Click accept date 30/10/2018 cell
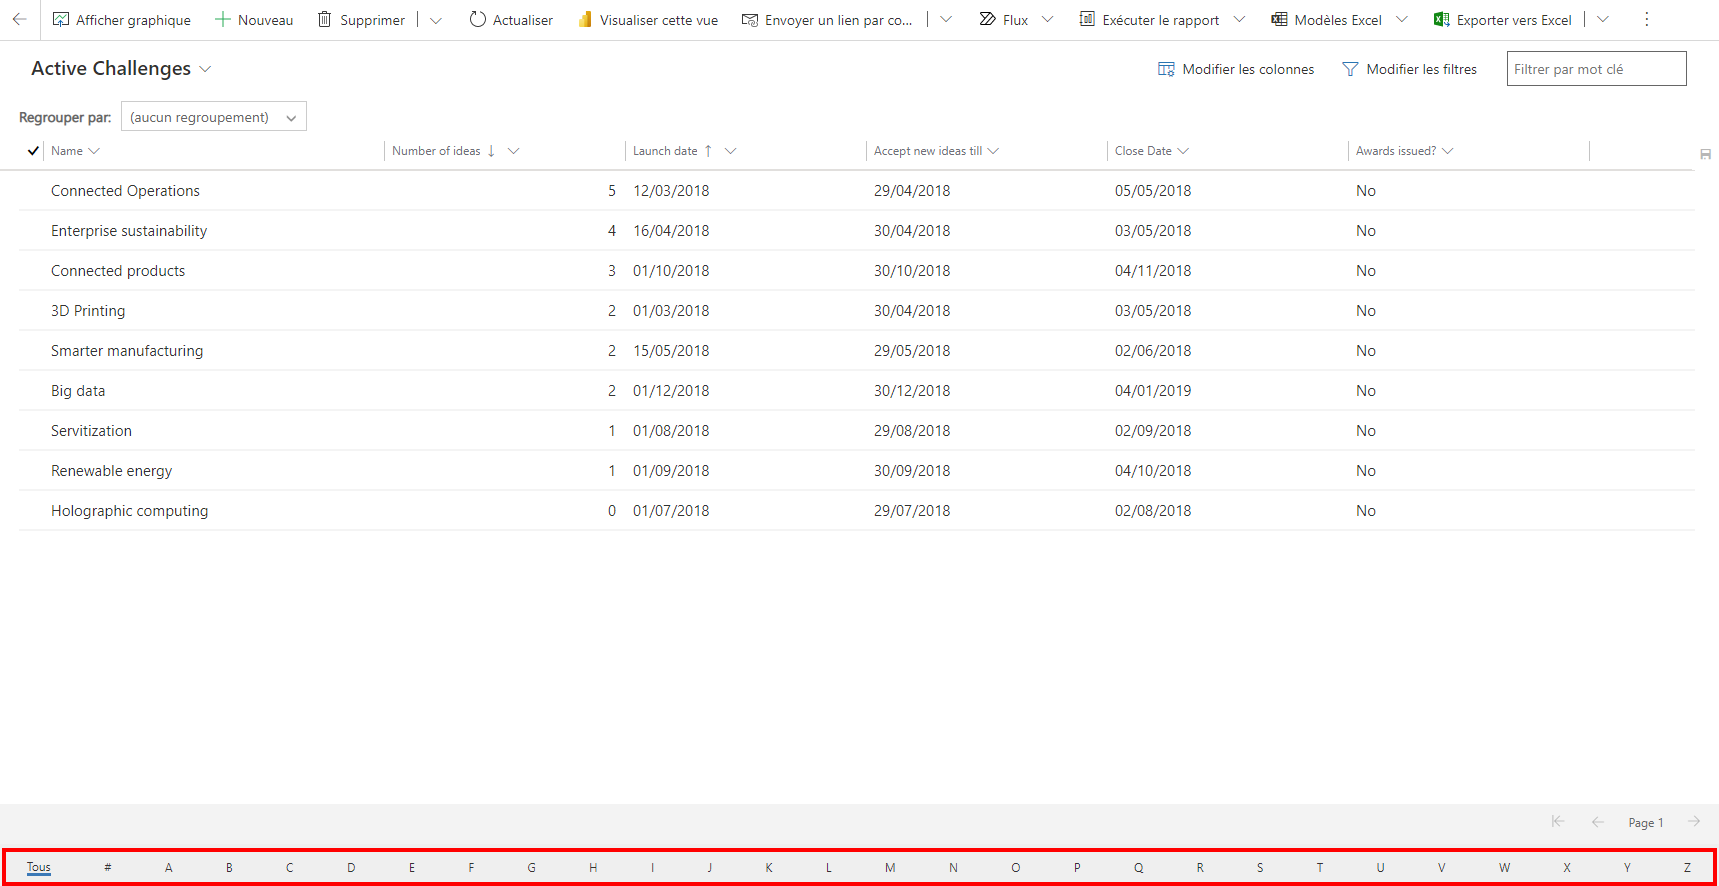This screenshot has width=1719, height=886. [912, 271]
